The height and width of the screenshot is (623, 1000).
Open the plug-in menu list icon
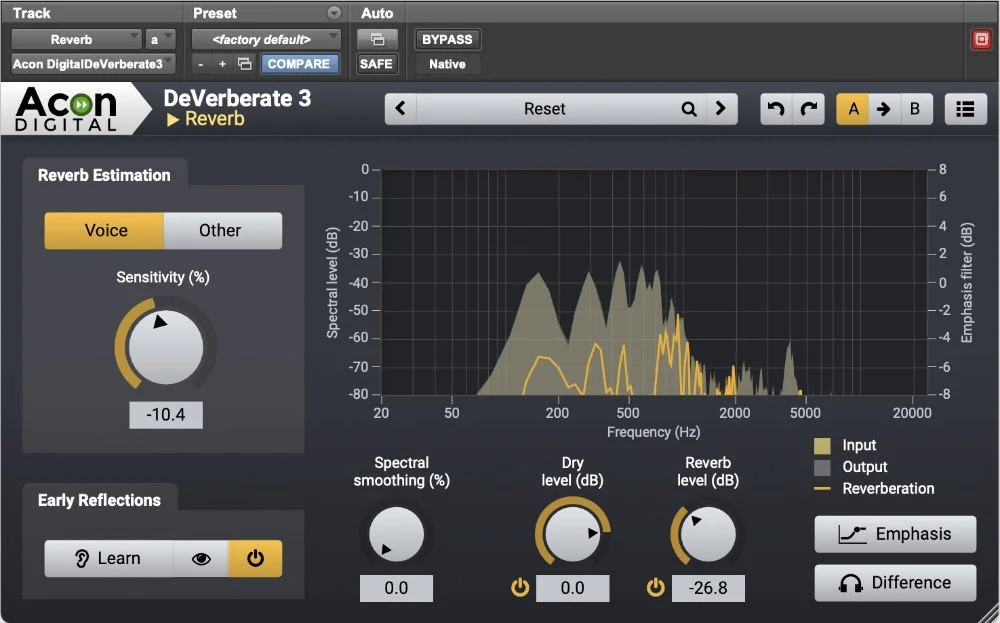point(966,109)
